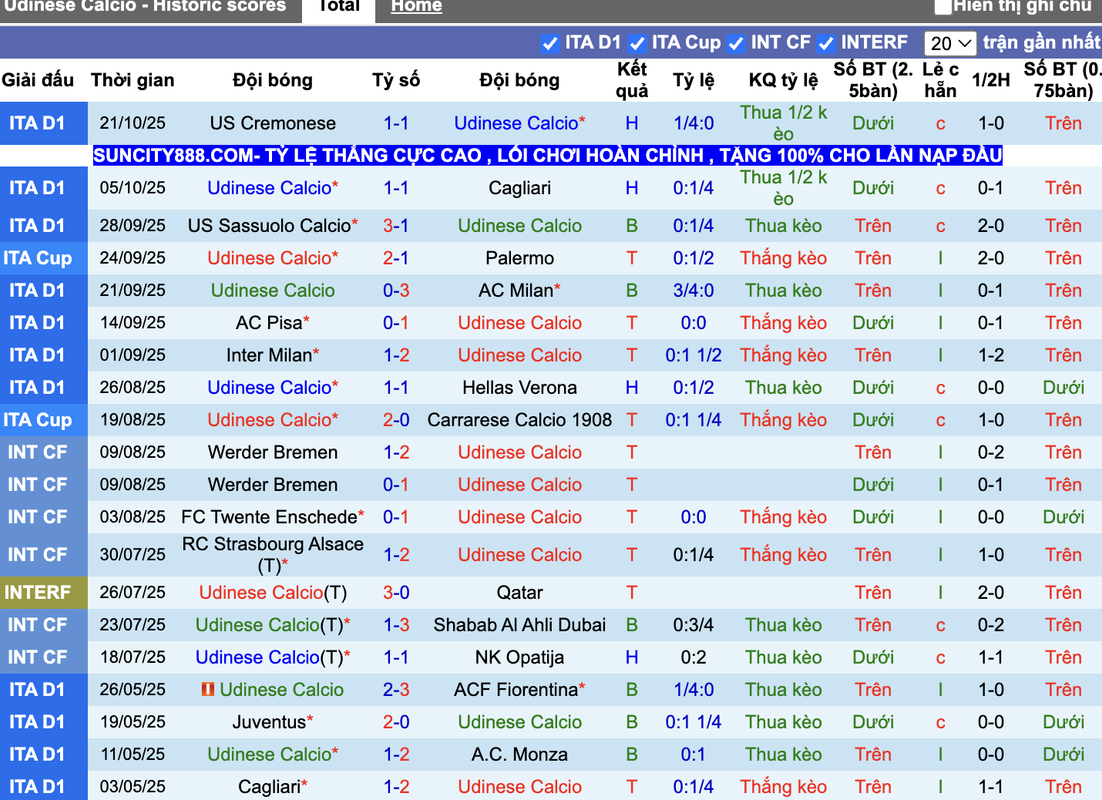Switch to the Total tab
1102x800 pixels.
[x=339, y=7]
